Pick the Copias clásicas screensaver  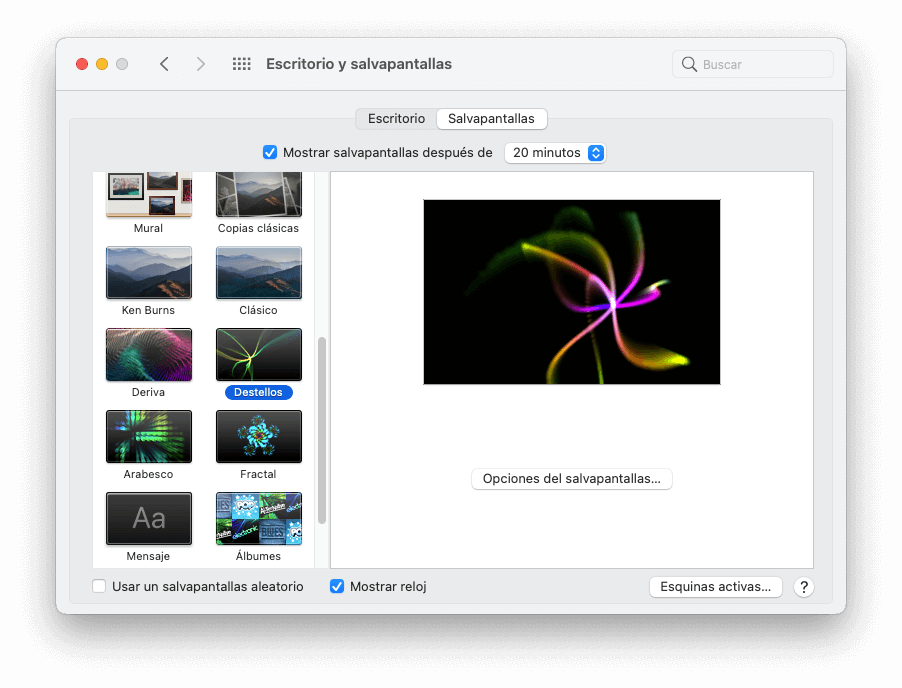258,193
